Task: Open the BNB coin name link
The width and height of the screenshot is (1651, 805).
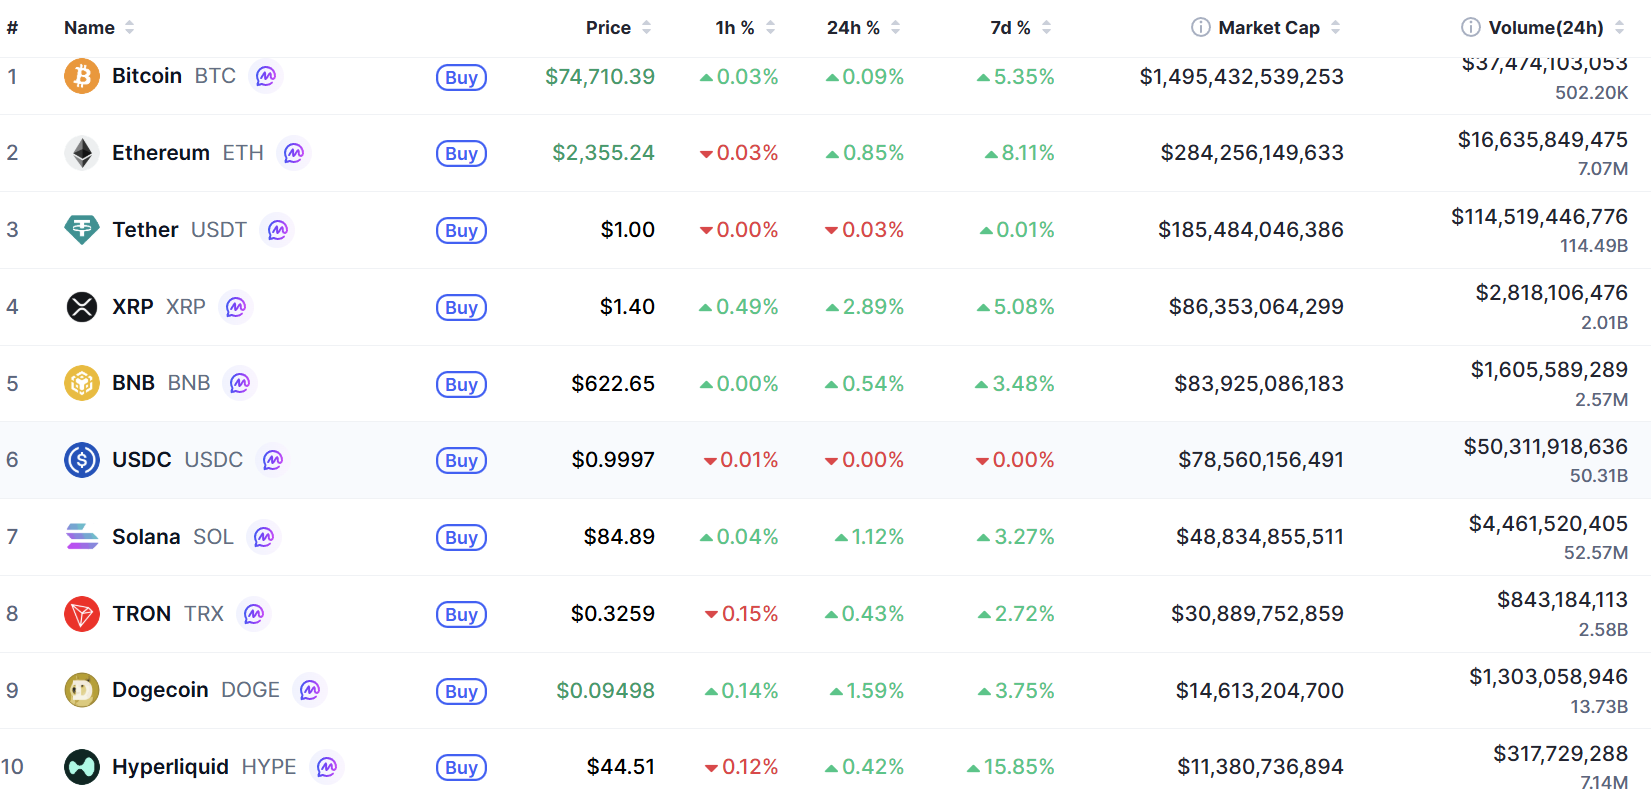Action: tap(133, 383)
